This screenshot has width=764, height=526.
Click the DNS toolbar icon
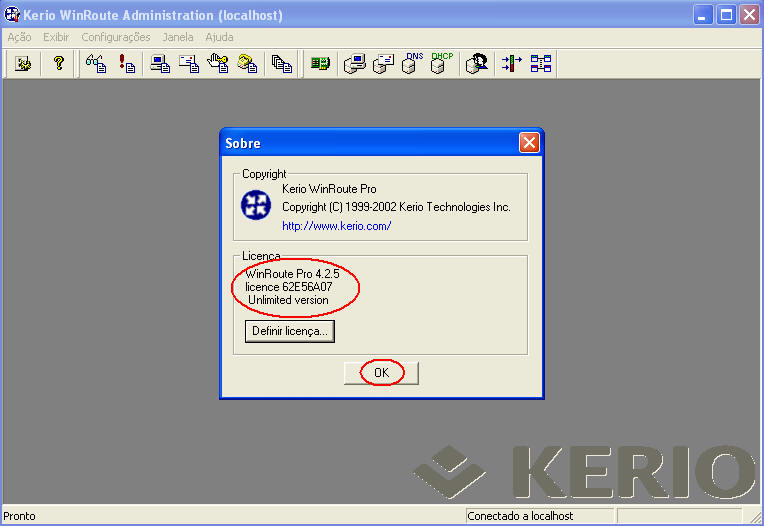point(412,64)
